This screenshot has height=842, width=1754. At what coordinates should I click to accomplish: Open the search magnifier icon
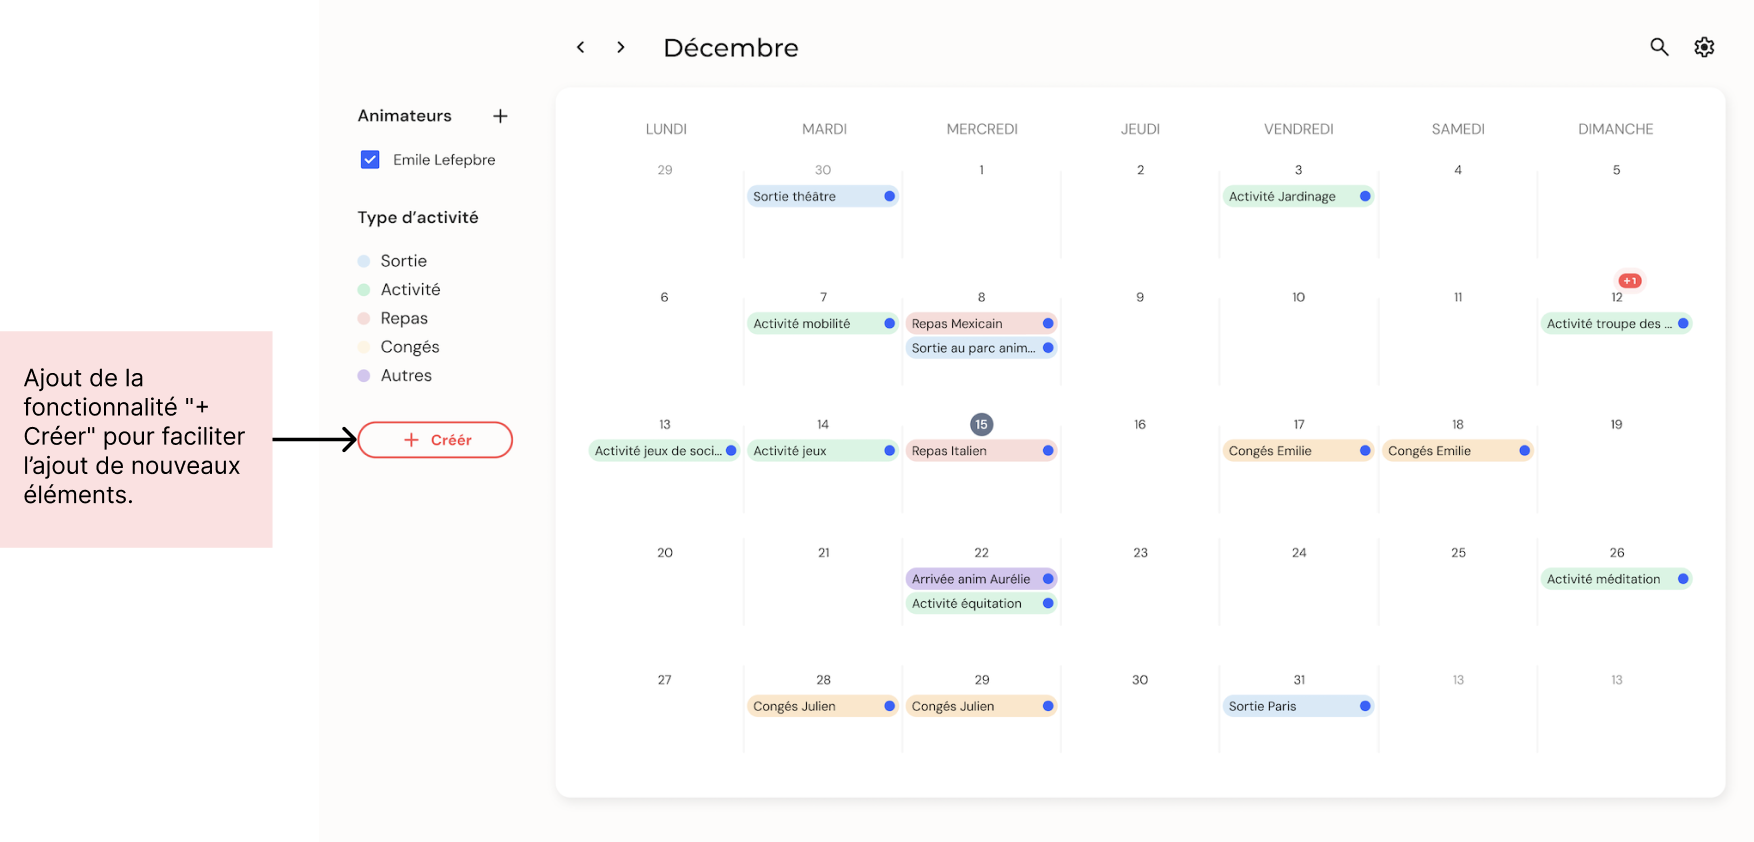coord(1659,47)
